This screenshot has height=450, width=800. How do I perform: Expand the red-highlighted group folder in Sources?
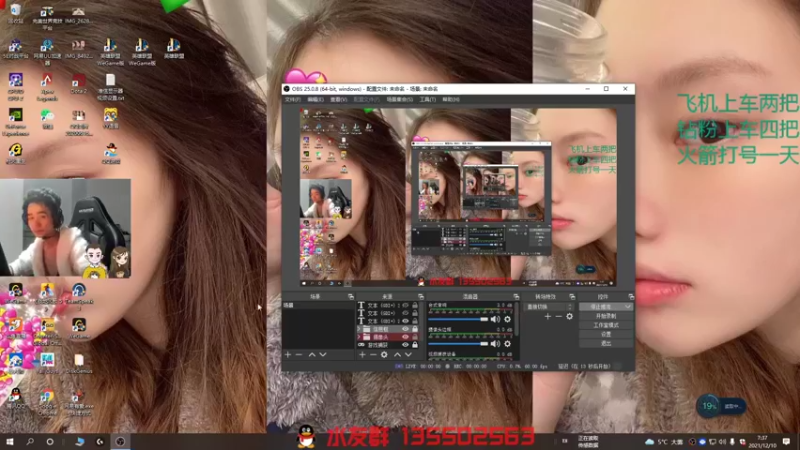click(359, 337)
